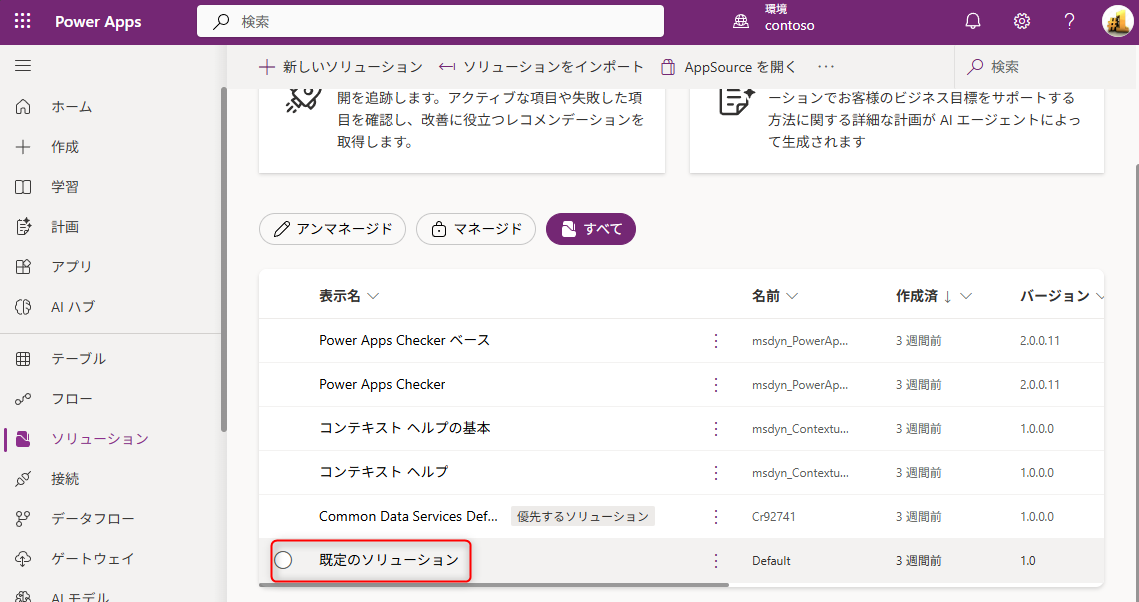The width and height of the screenshot is (1139, 602).
Task: Click 新しいソリューション button
Action: (341, 67)
